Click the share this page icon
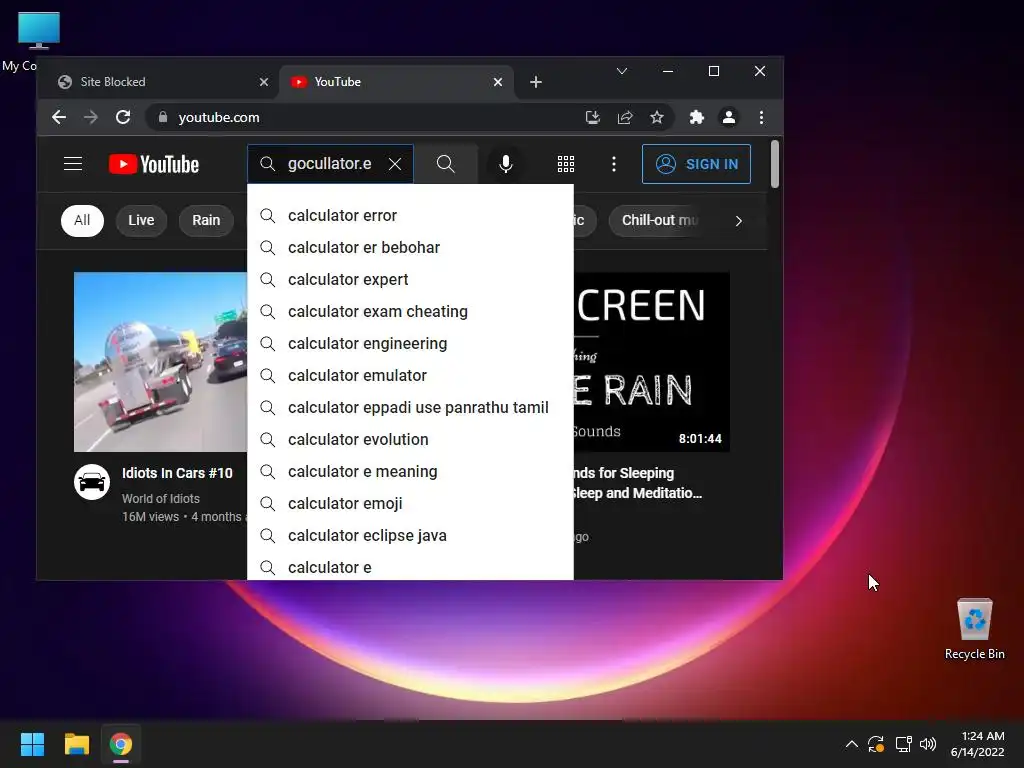The width and height of the screenshot is (1024, 768). point(625,118)
